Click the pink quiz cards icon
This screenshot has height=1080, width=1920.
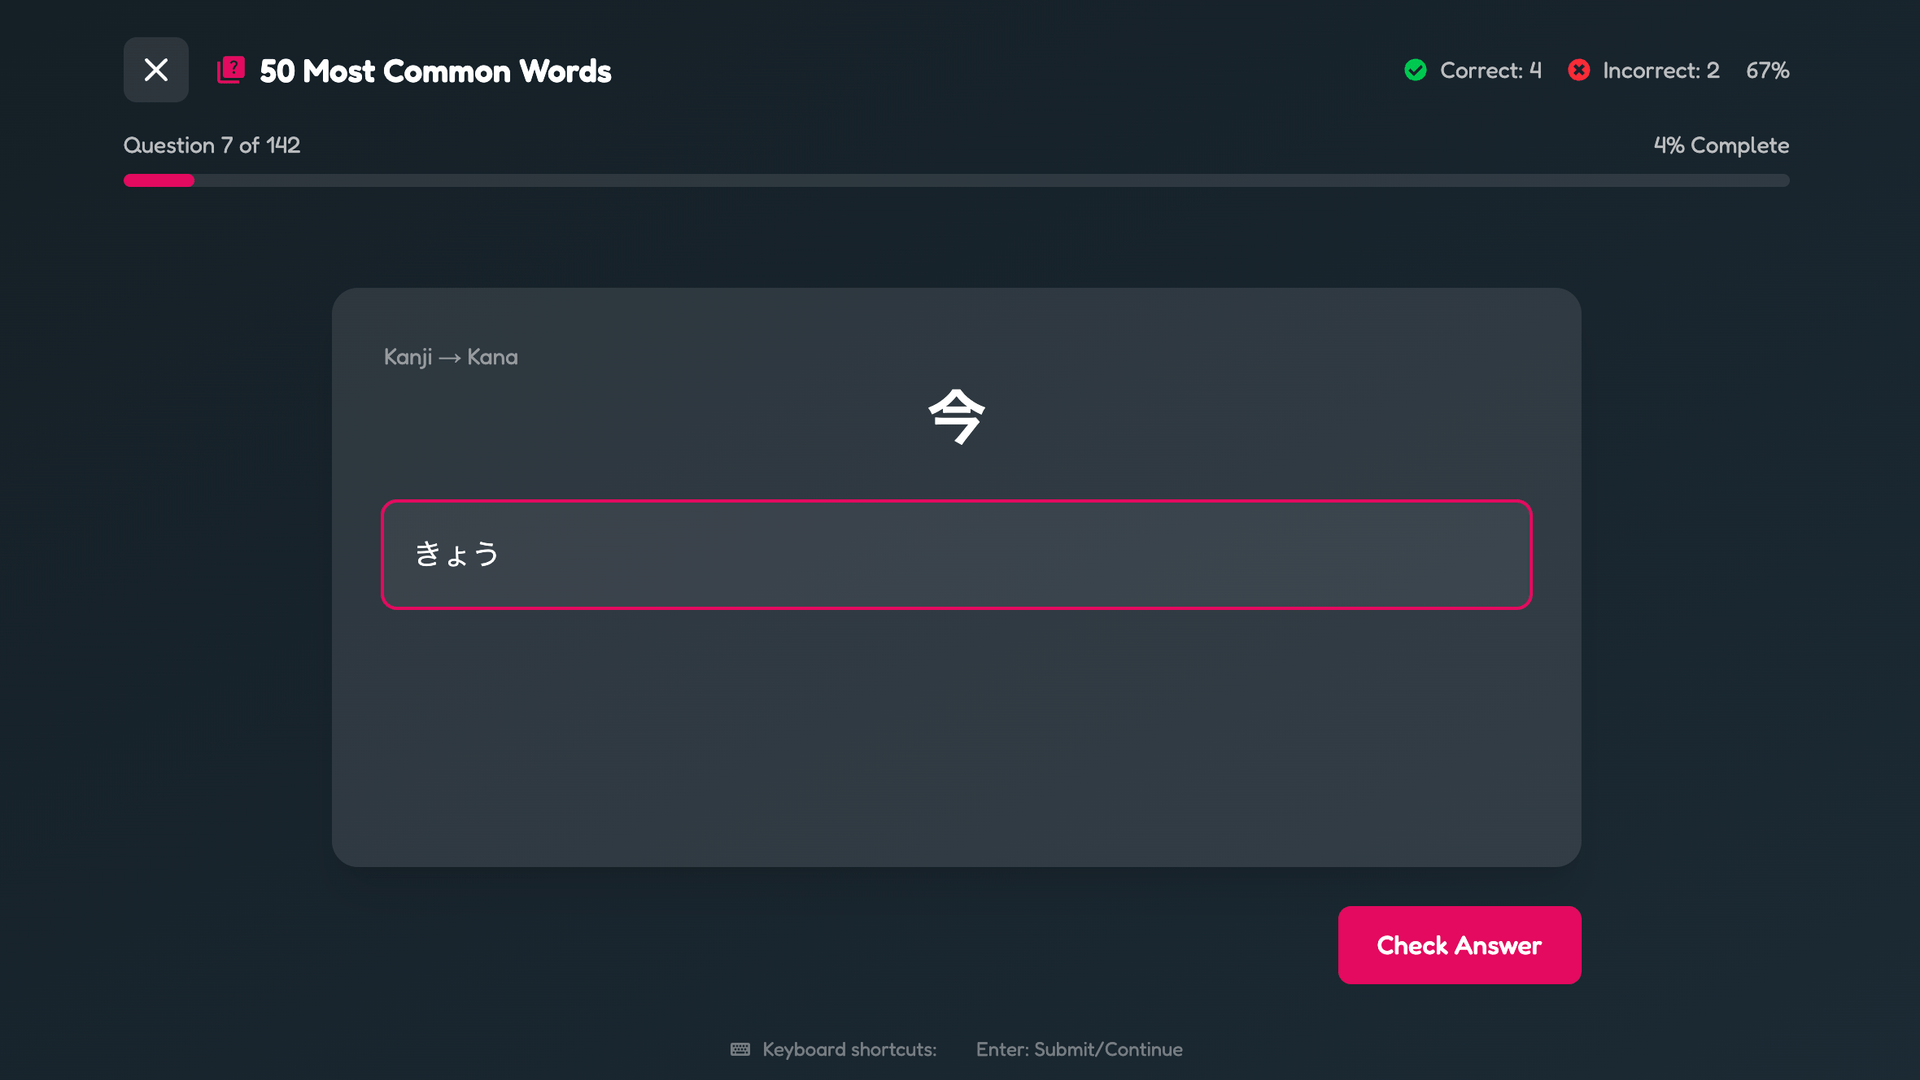tap(231, 70)
